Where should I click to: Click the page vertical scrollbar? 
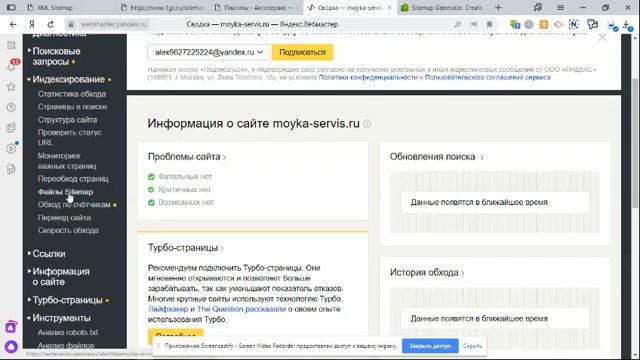pos(635,143)
